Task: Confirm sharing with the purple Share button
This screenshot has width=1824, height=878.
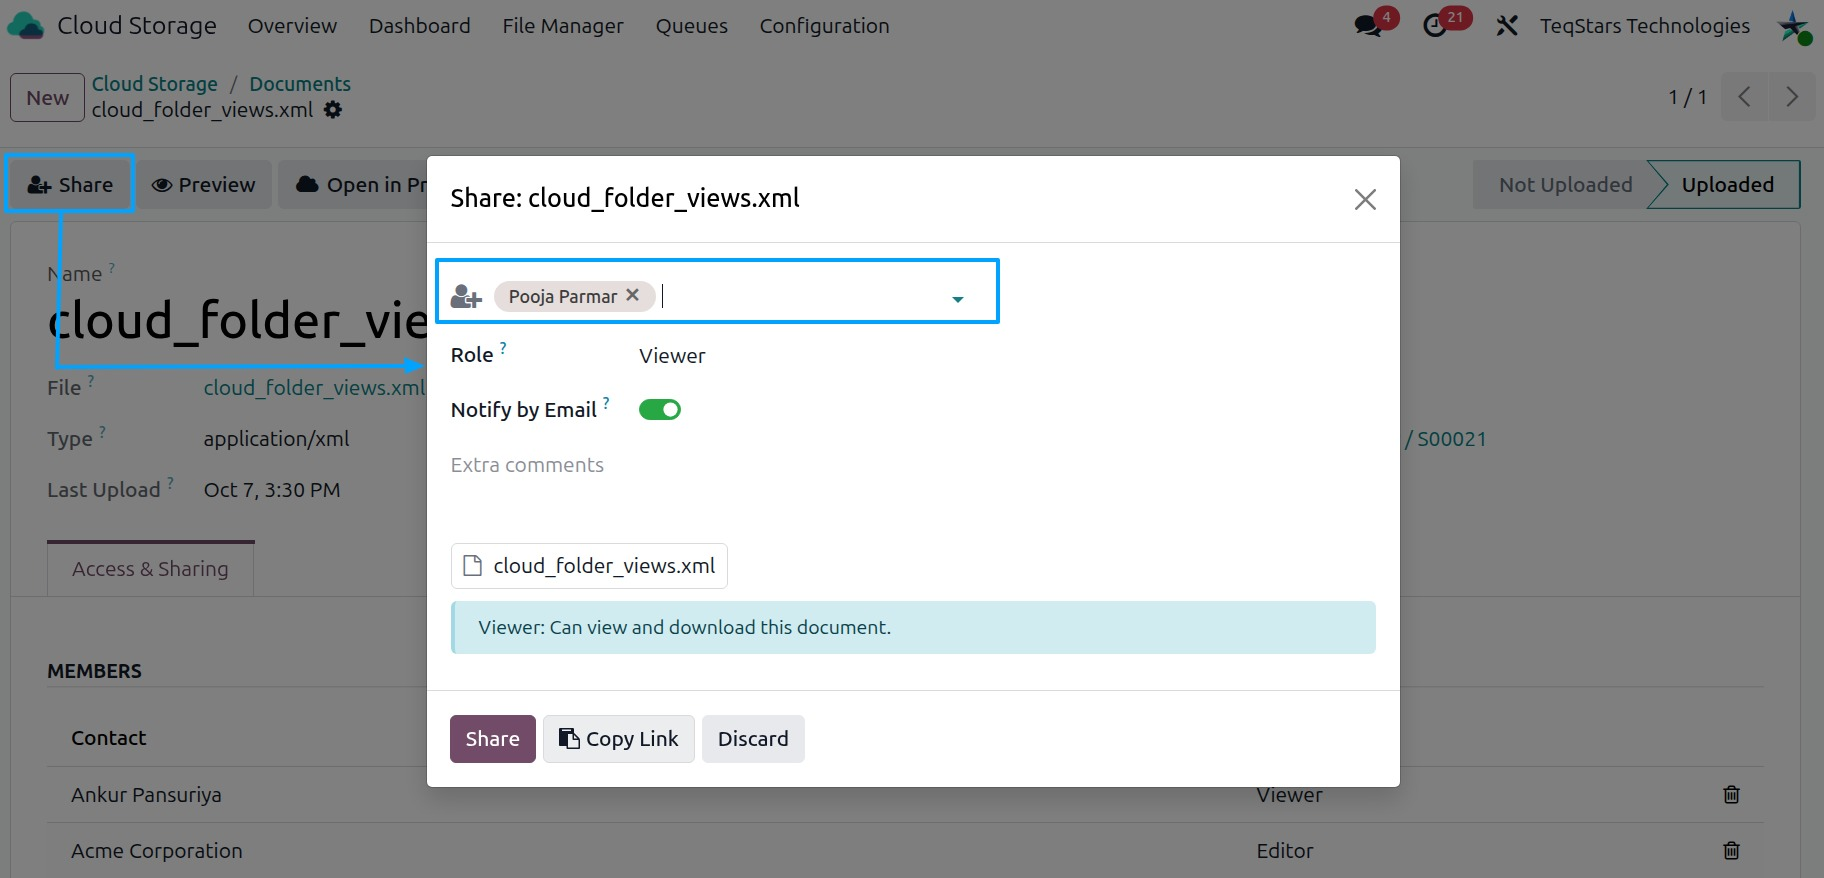Action: [x=493, y=739]
